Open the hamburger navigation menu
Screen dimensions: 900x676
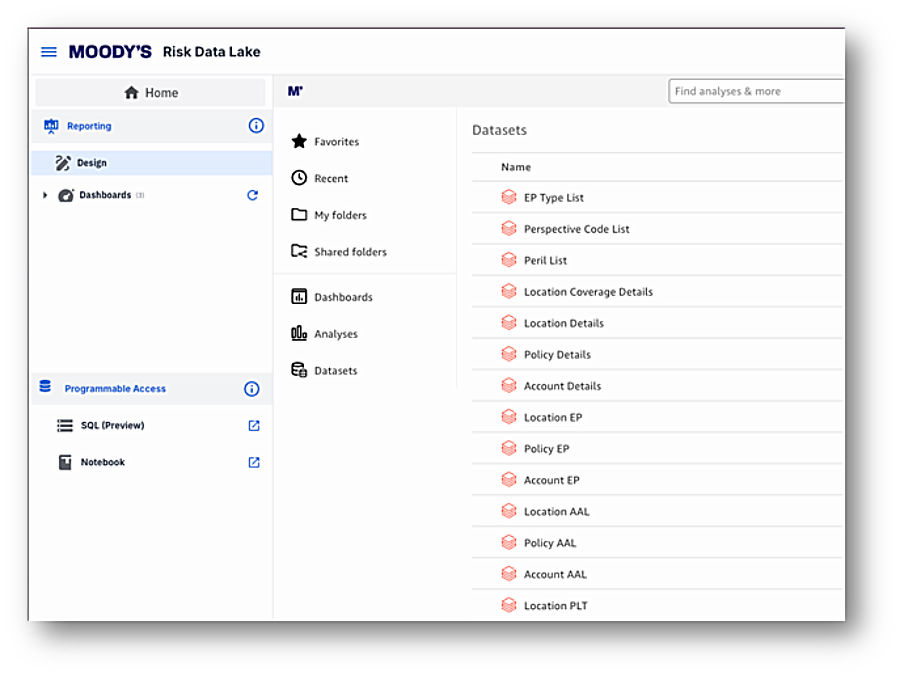coord(49,52)
